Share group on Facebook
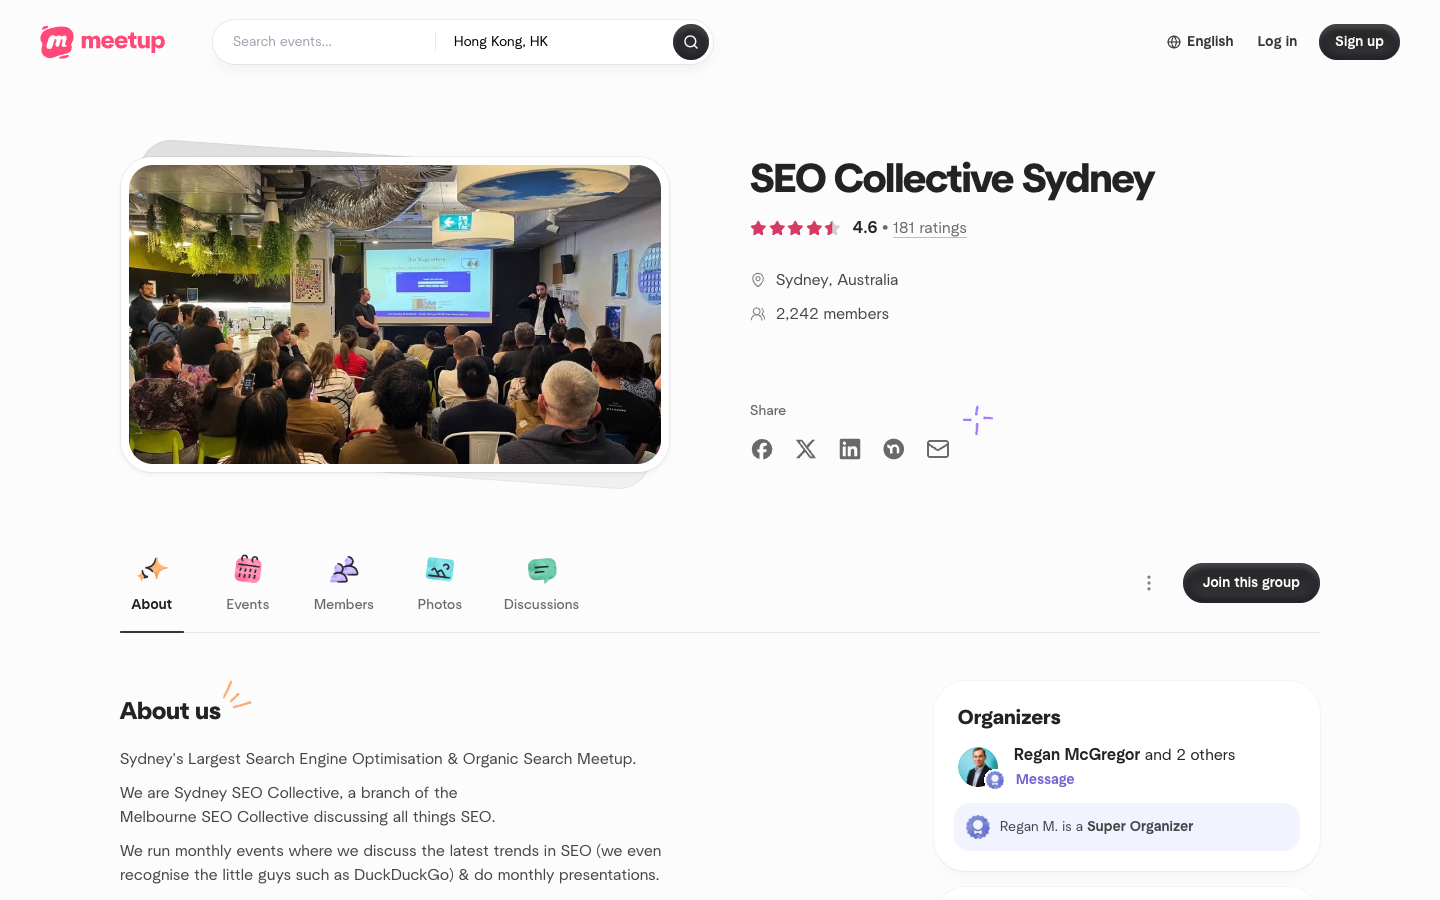The image size is (1440, 900). [x=762, y=449]
